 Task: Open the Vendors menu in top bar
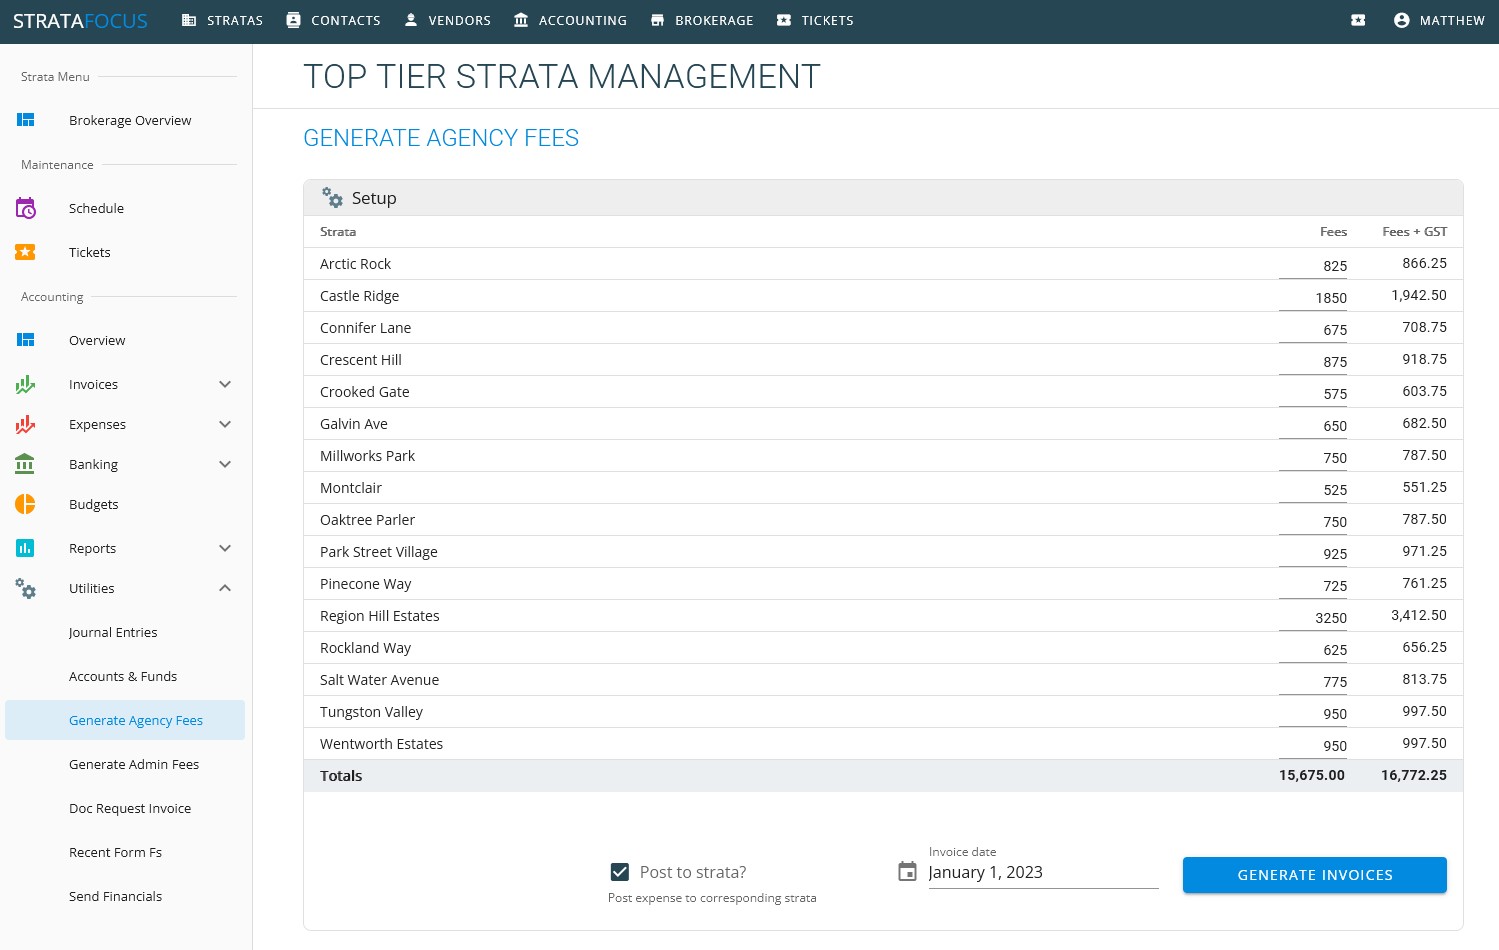pos(447,20)
